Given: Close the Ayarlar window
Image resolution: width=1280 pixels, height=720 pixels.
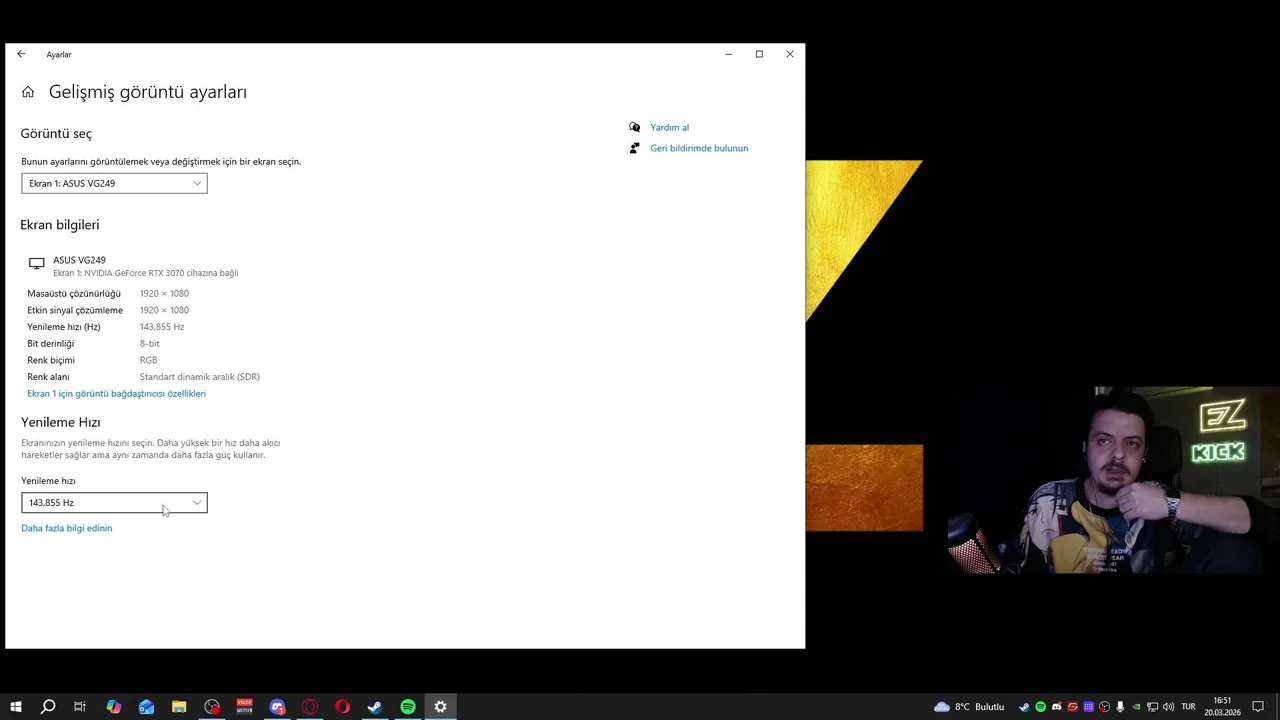Looking at the screenshot, I should click(790, 54).
